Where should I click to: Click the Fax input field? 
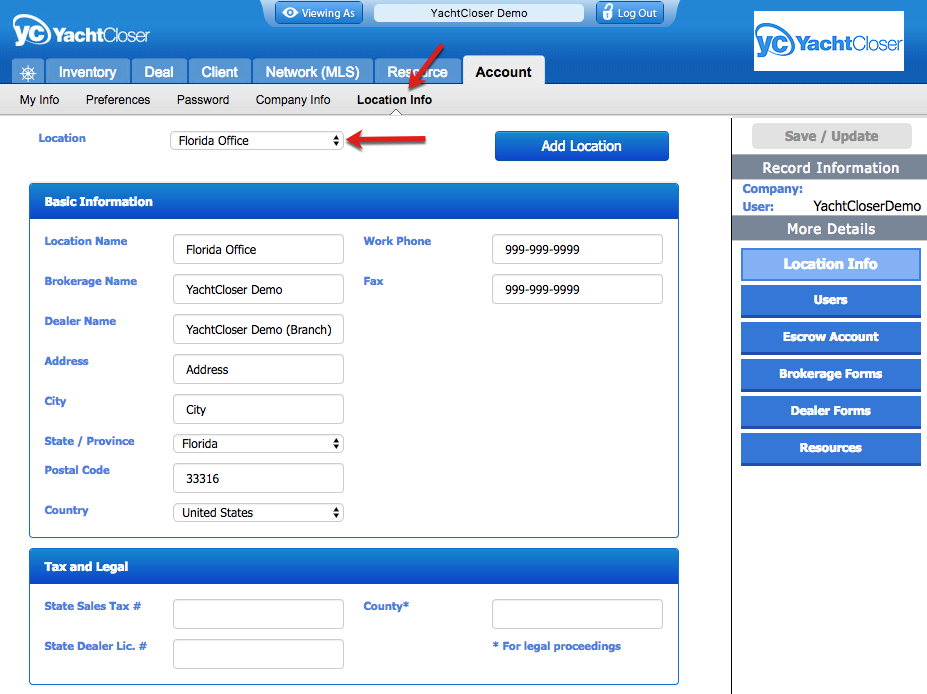click(x=577, y=289)
